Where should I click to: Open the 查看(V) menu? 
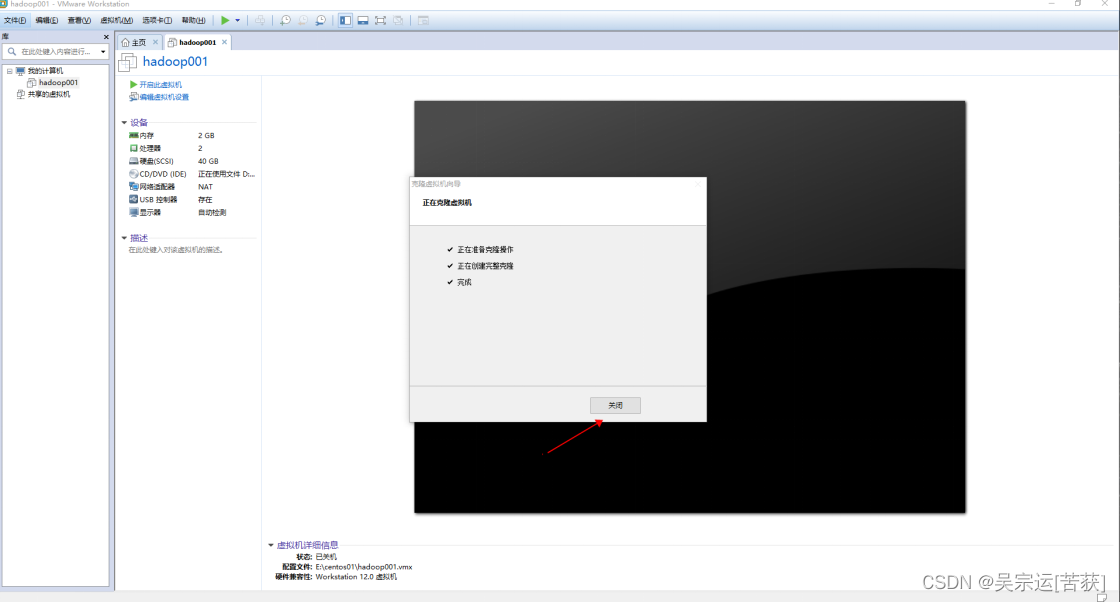coord(79,21)
